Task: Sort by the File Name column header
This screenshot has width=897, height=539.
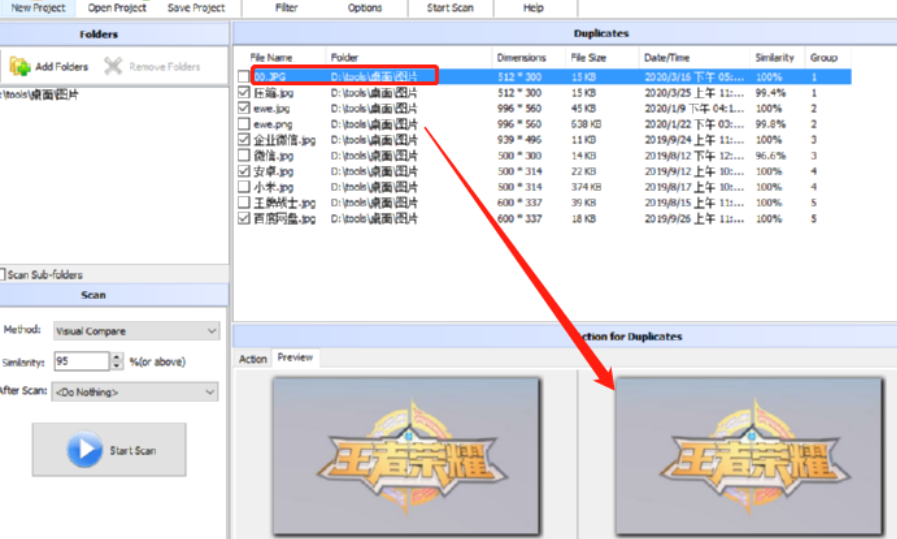Action: pyautogui.click(x=271, y=58)
